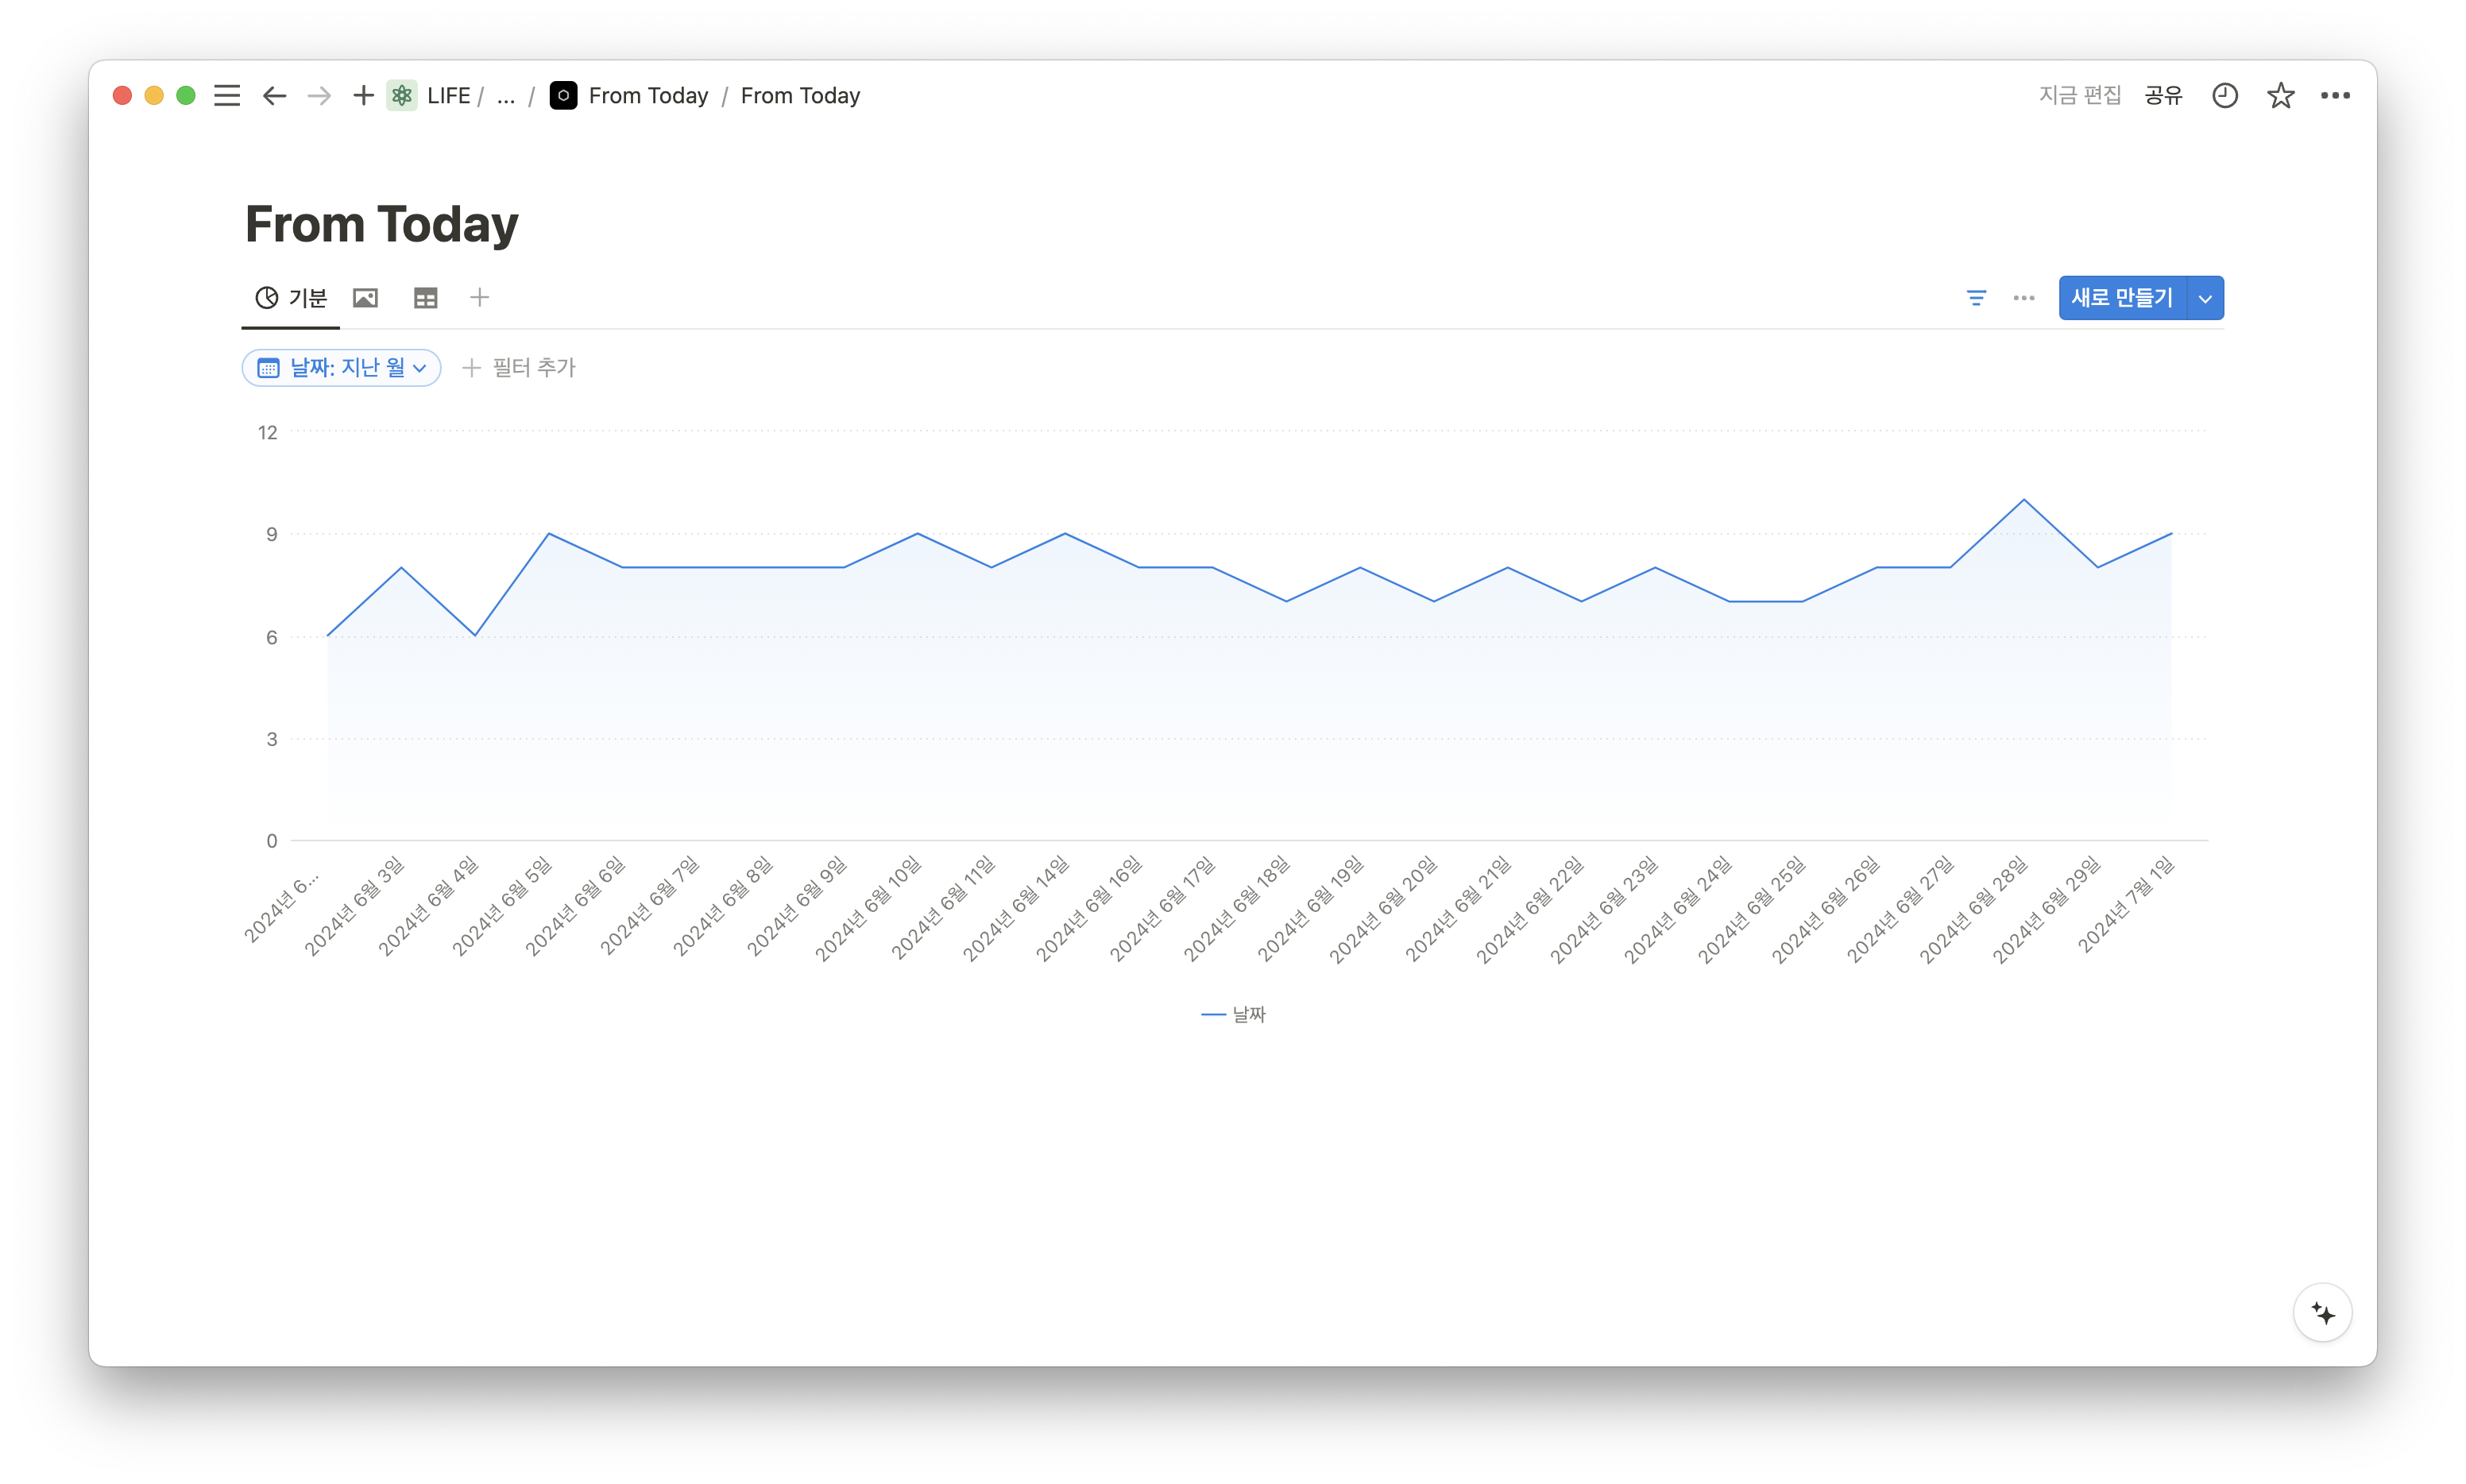Open the LIFE workspace icon in breadcrumb

click(x=402, y=96)
